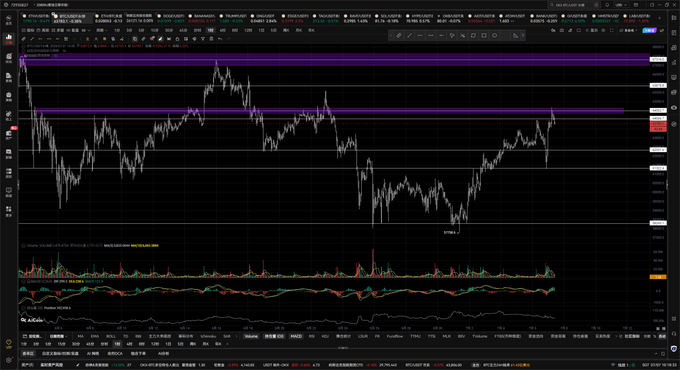This screenshot has height=370, width=680.
Task: Expand the indicator list arrow after SAR
Action: (237, 336)
